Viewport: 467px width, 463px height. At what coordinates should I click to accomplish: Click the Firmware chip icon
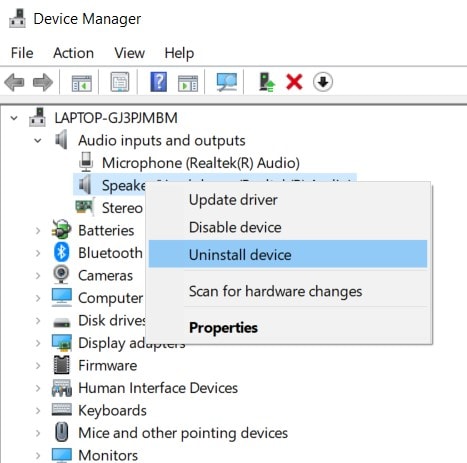click(62, 365)
